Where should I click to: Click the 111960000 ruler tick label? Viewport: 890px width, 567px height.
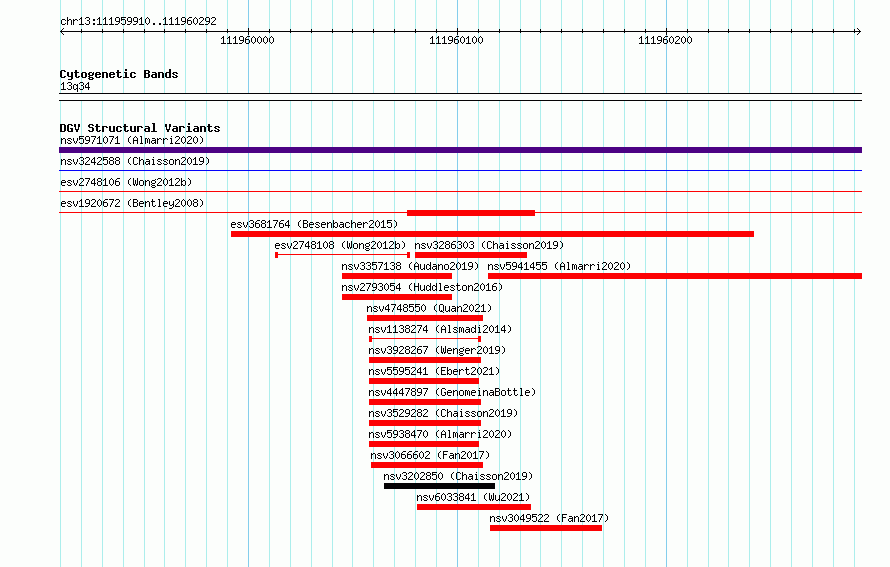tap(247, 40)
